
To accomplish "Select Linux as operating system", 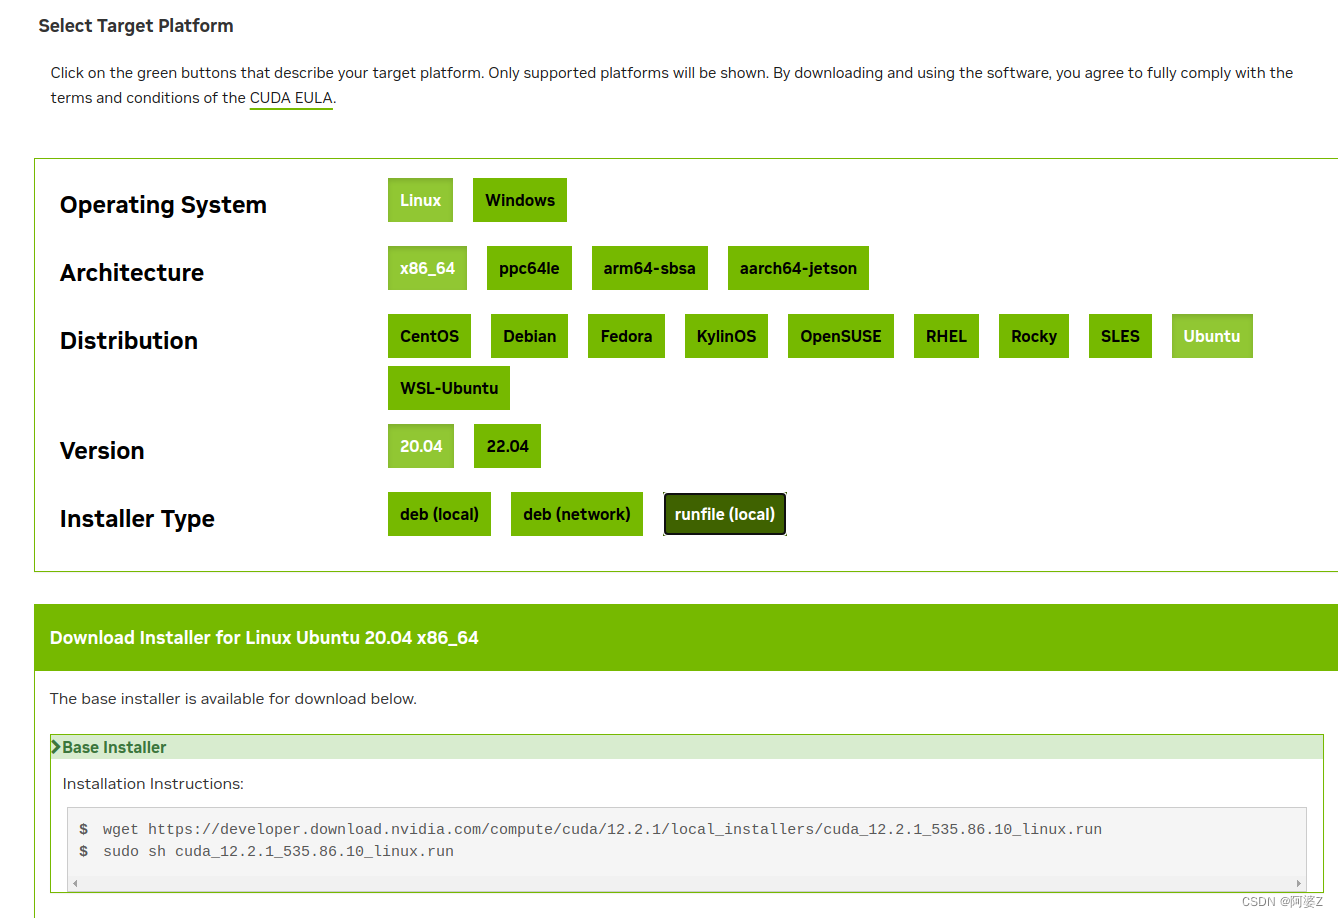I will click(420, 200).
